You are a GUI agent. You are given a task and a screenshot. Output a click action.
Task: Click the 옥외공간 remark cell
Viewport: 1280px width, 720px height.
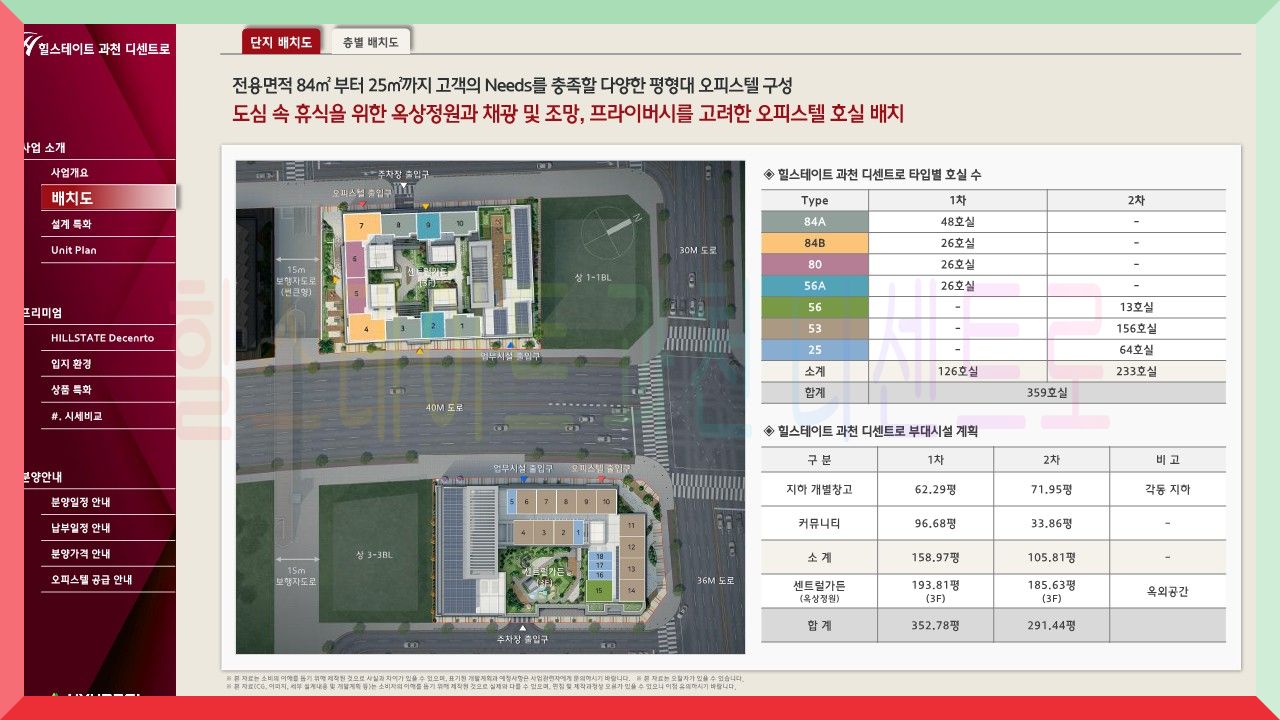click(1167, 591)
